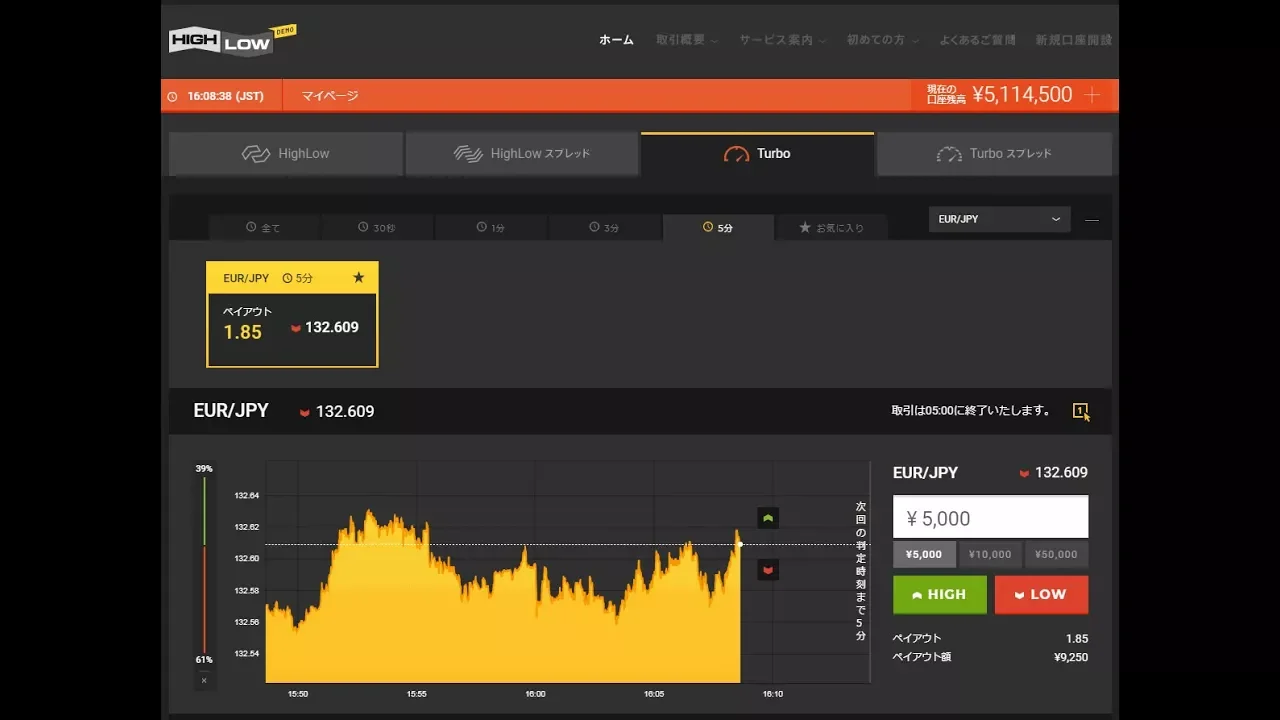Click the 132.64 label on chart price axis
1280x720 pixels.
tap(247, 495)
